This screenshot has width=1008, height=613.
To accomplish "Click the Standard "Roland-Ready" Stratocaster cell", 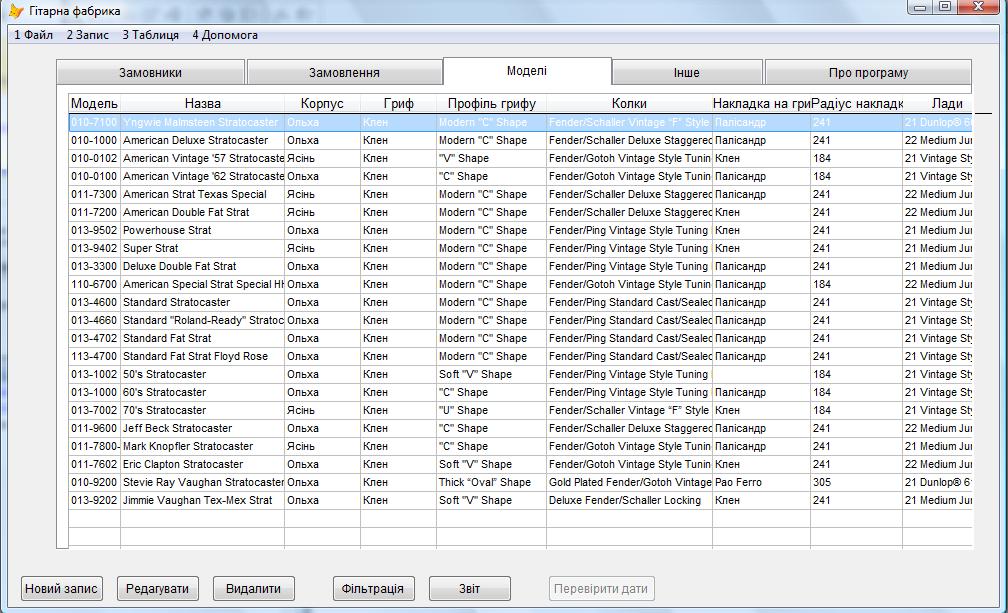I will (x=202, y=320).
